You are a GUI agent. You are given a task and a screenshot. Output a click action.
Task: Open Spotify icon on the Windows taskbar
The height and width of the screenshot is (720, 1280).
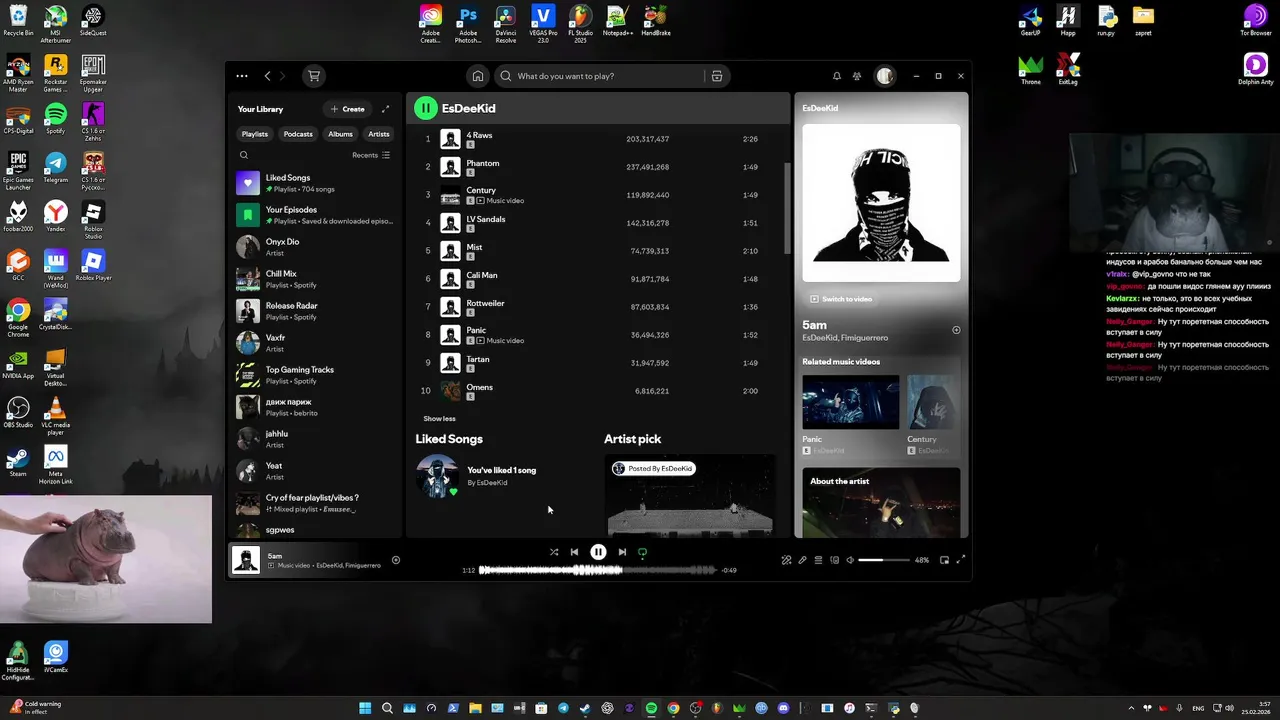coord(651,708)
